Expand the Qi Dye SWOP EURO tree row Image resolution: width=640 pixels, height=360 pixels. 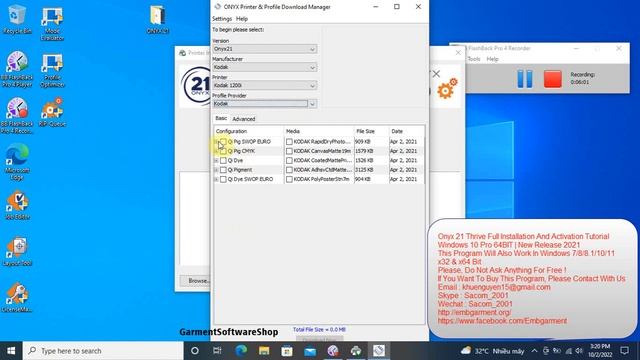216,179
